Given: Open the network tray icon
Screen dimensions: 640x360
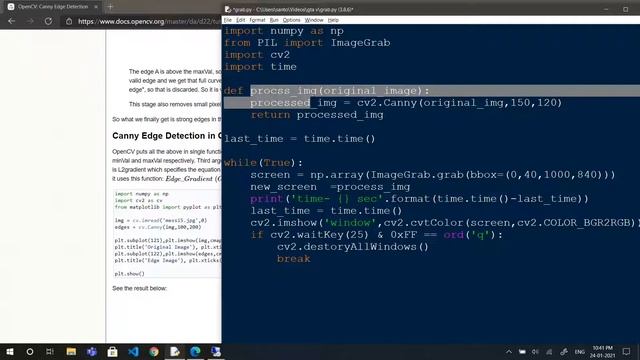Looking at the screenshot, I should (549, 351).
